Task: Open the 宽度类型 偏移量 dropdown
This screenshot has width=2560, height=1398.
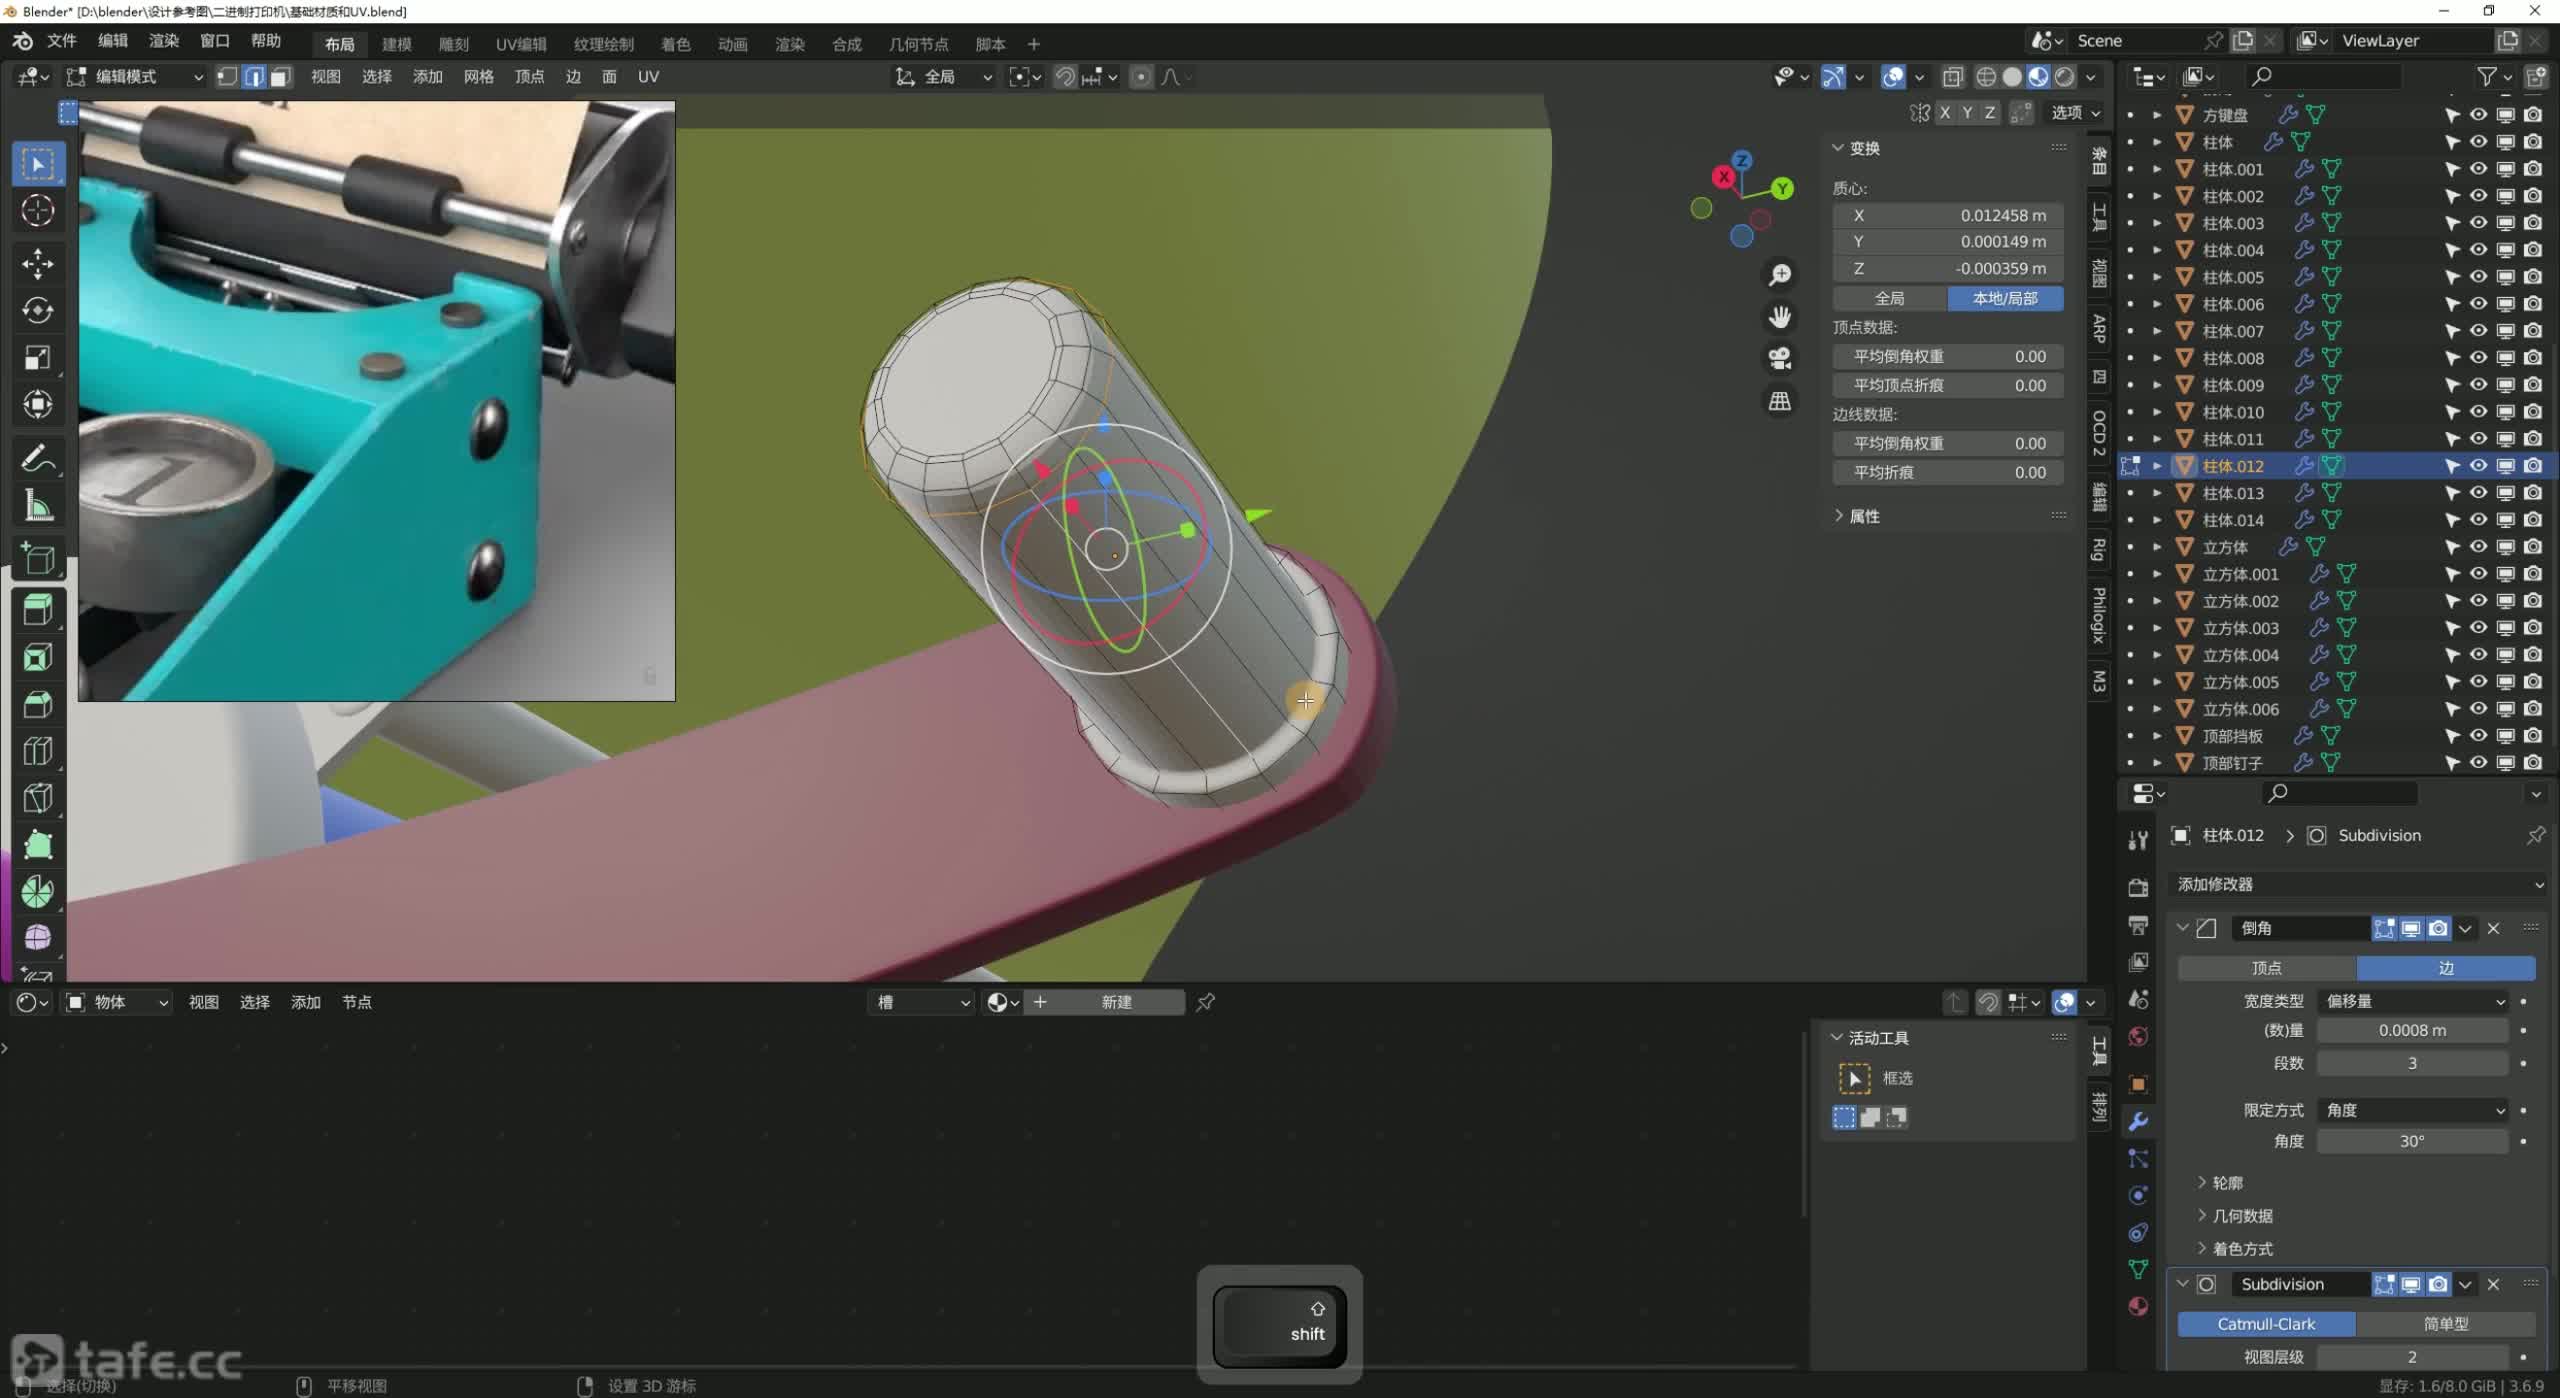Action: pyautogui.click(x=2412, y=1001)
